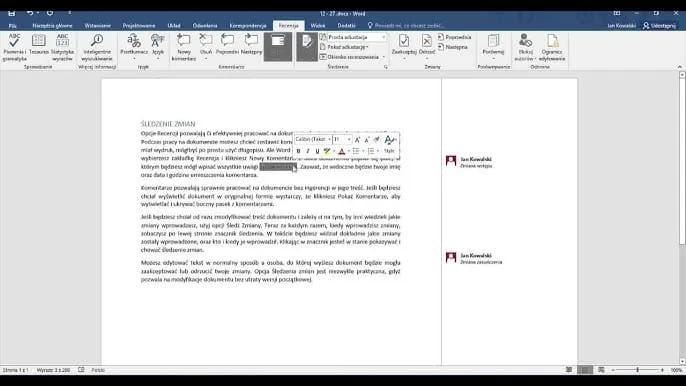Switch to Narzędzia główne tab

(x=52, y=26)
